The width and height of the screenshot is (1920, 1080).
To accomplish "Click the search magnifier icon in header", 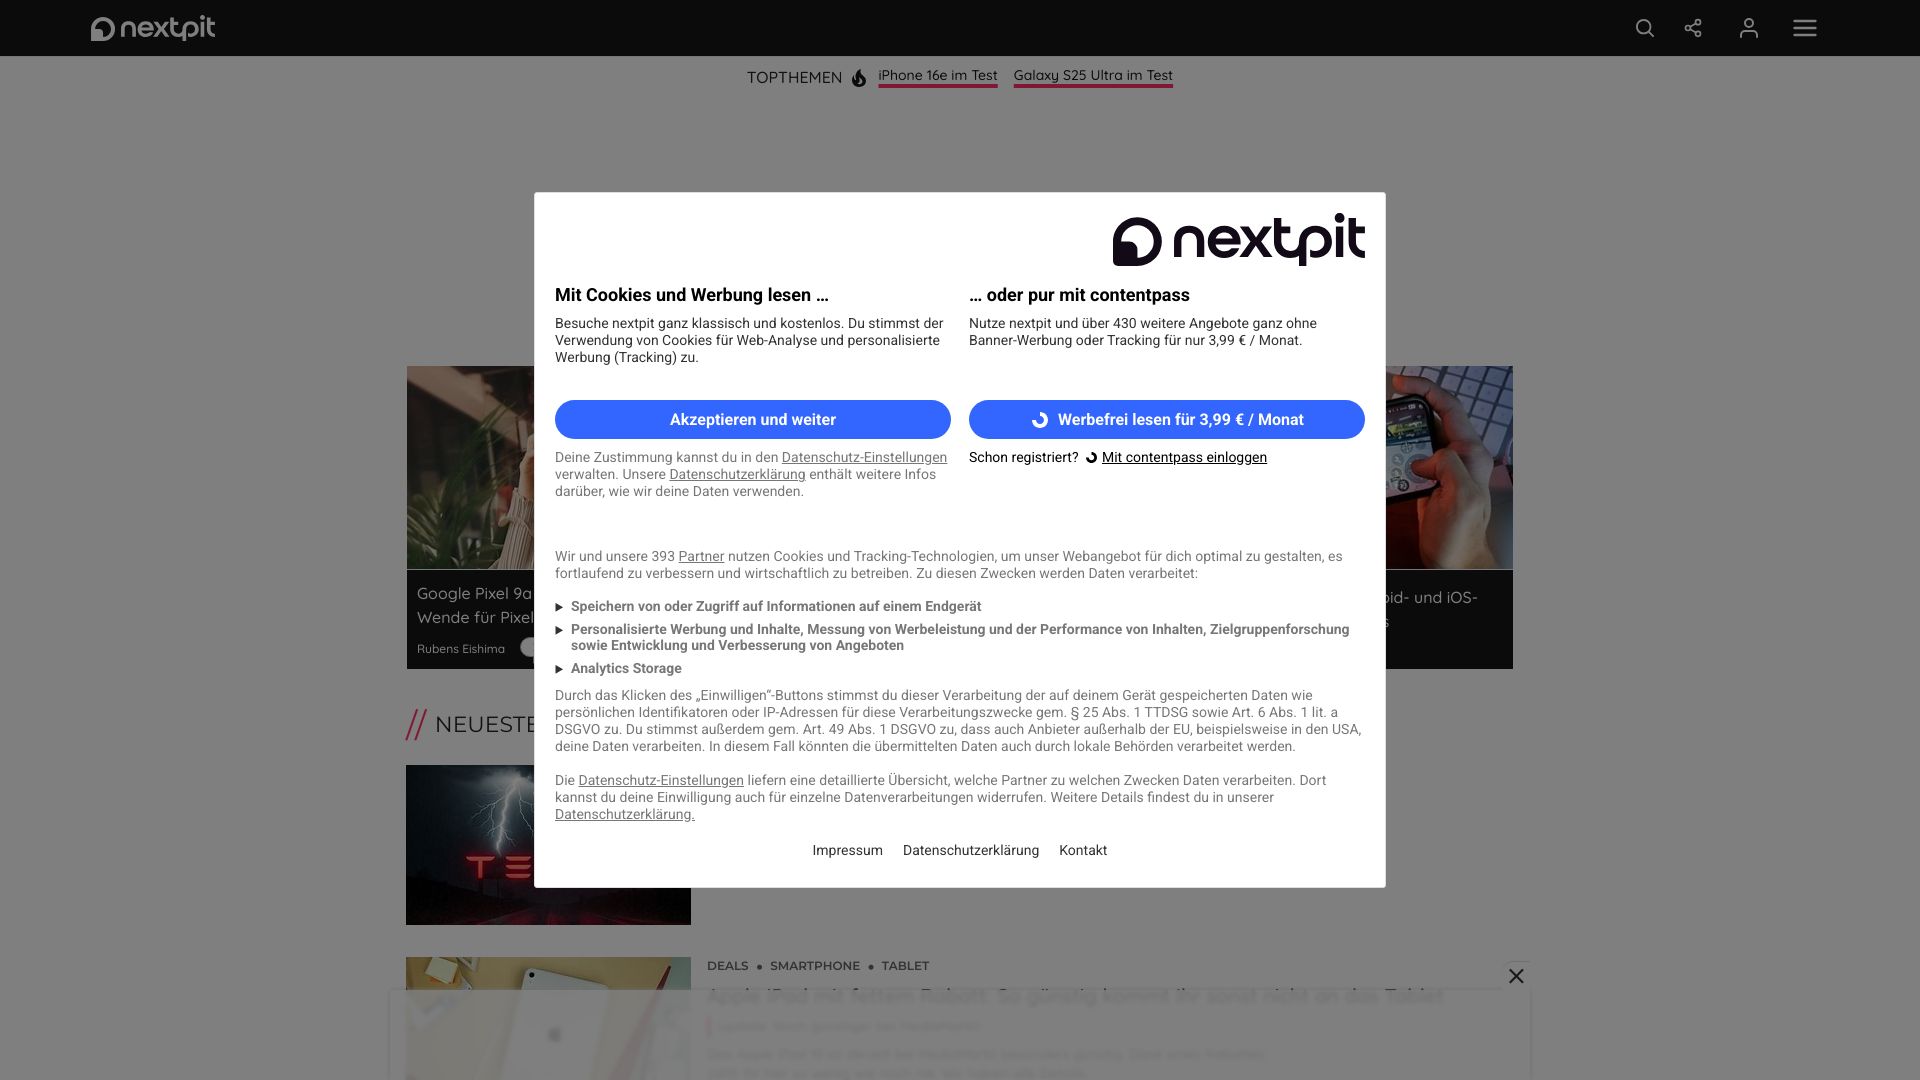I will point(1644,28).
